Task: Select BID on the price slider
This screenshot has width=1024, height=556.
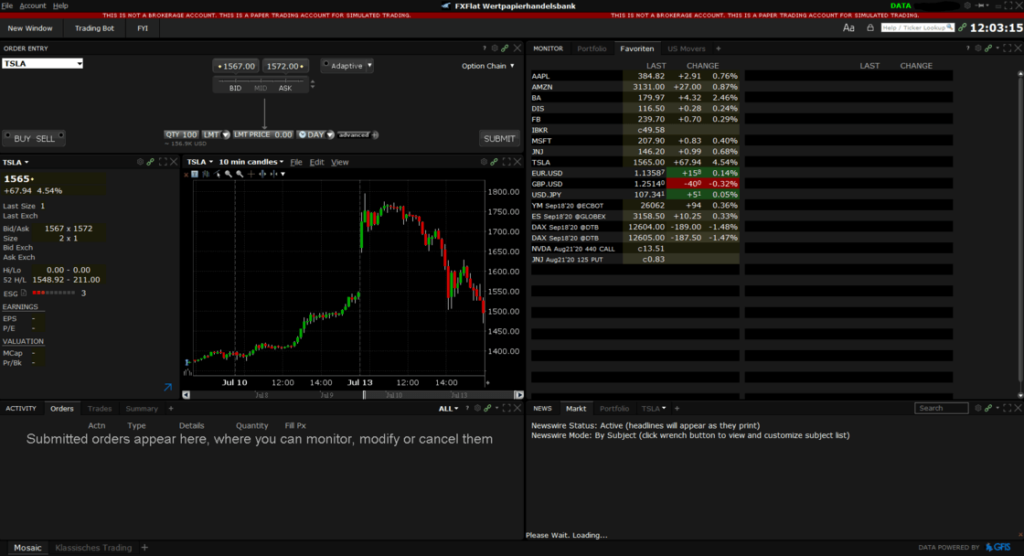Action: (235, 88)
